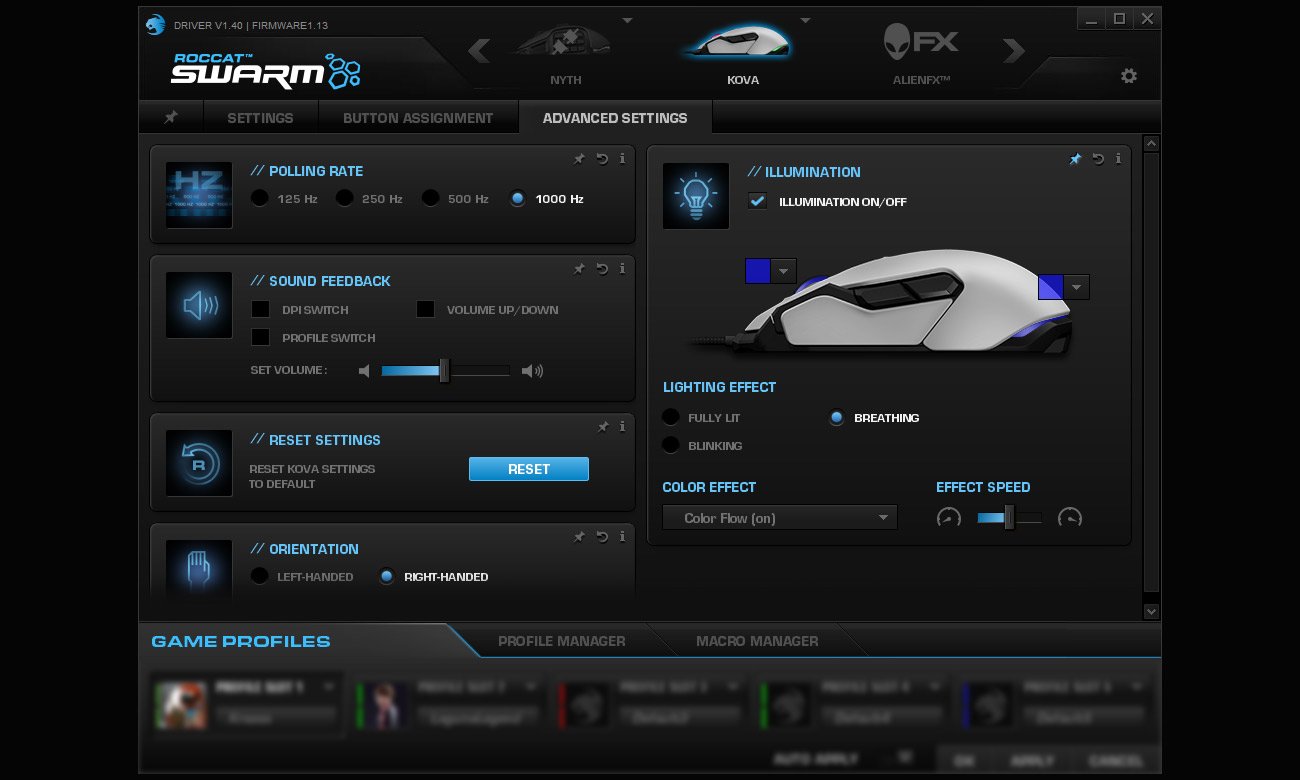
Task: Select 1000 Hz polling rate
Action: coord(517,198)
